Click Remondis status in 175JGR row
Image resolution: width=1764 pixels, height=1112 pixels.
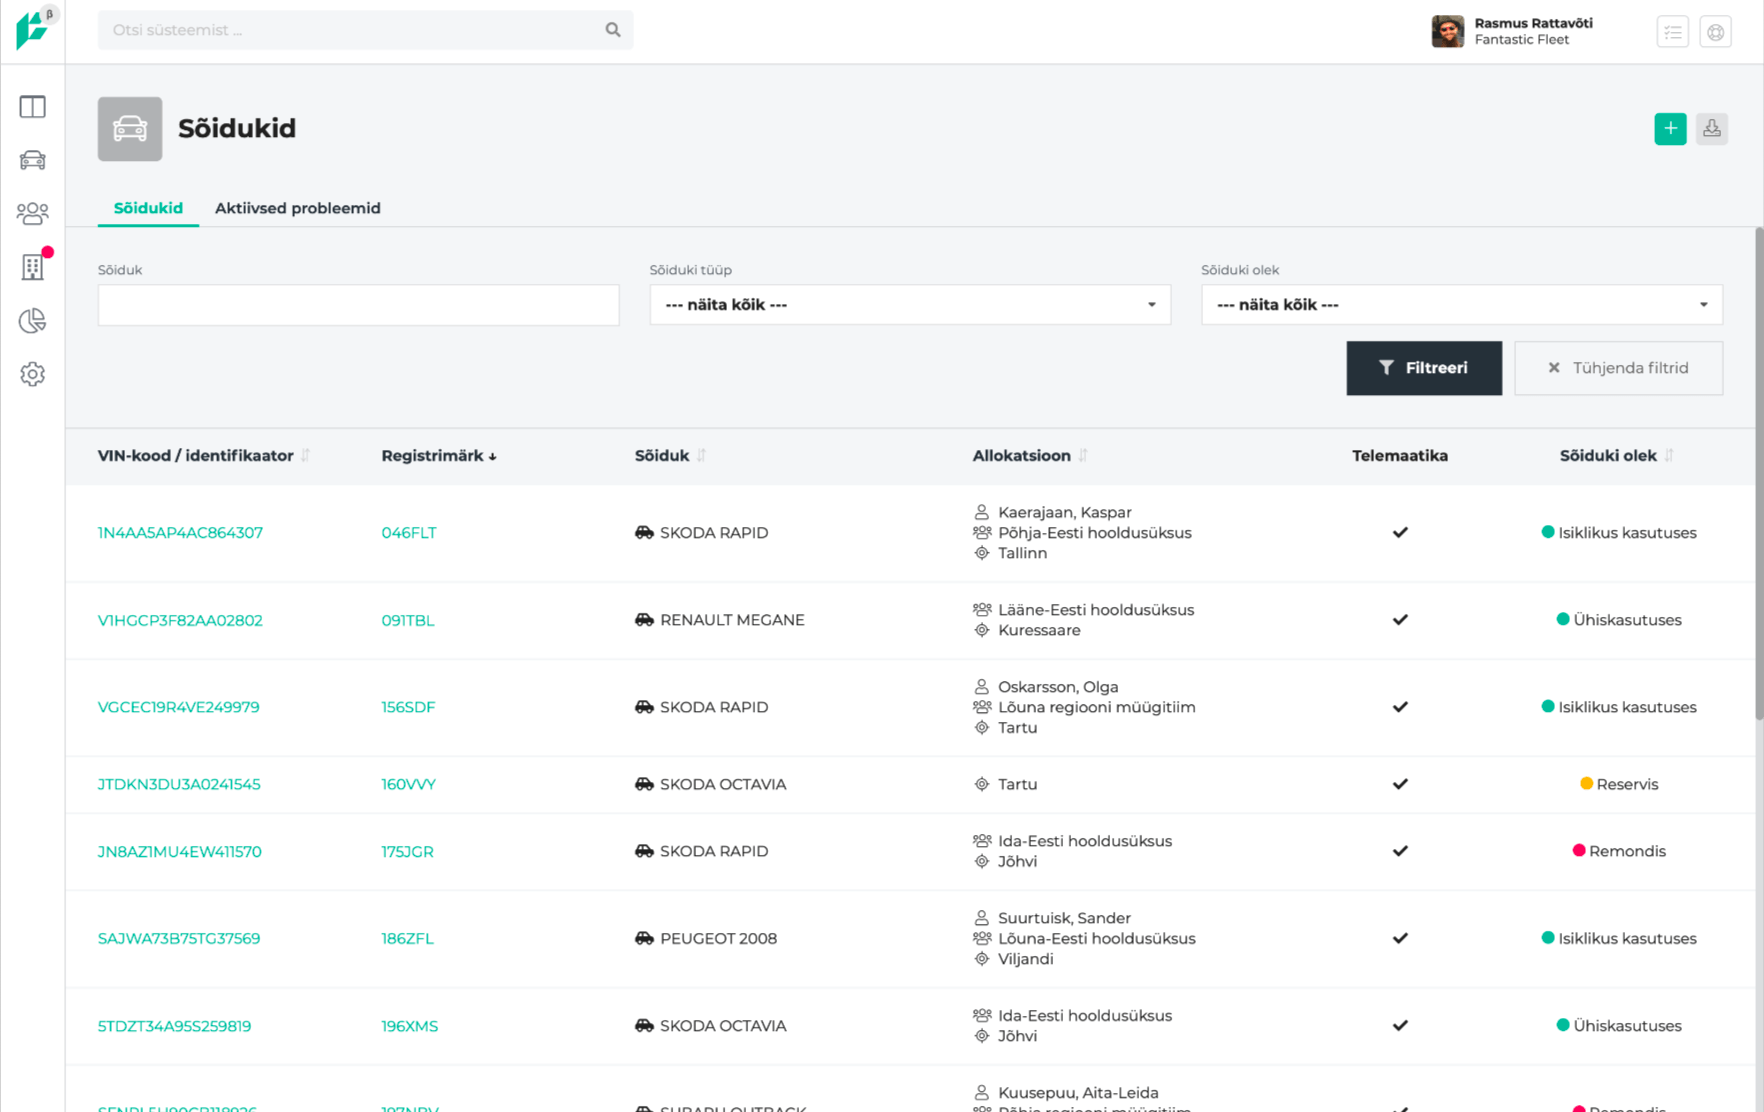tap(1627, 851)
